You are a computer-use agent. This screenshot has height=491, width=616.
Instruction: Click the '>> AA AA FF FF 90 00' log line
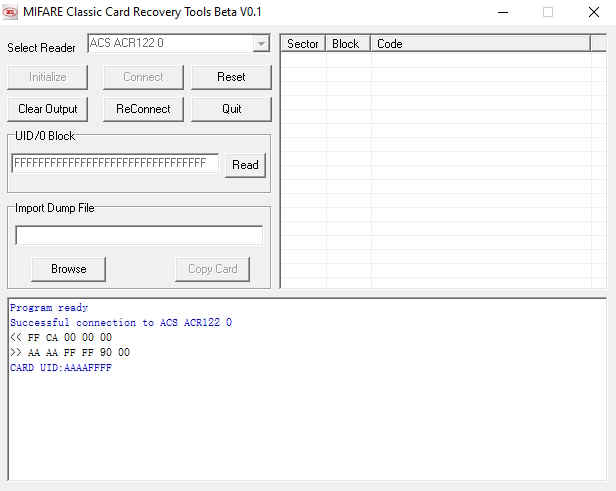tap(70, 352)
